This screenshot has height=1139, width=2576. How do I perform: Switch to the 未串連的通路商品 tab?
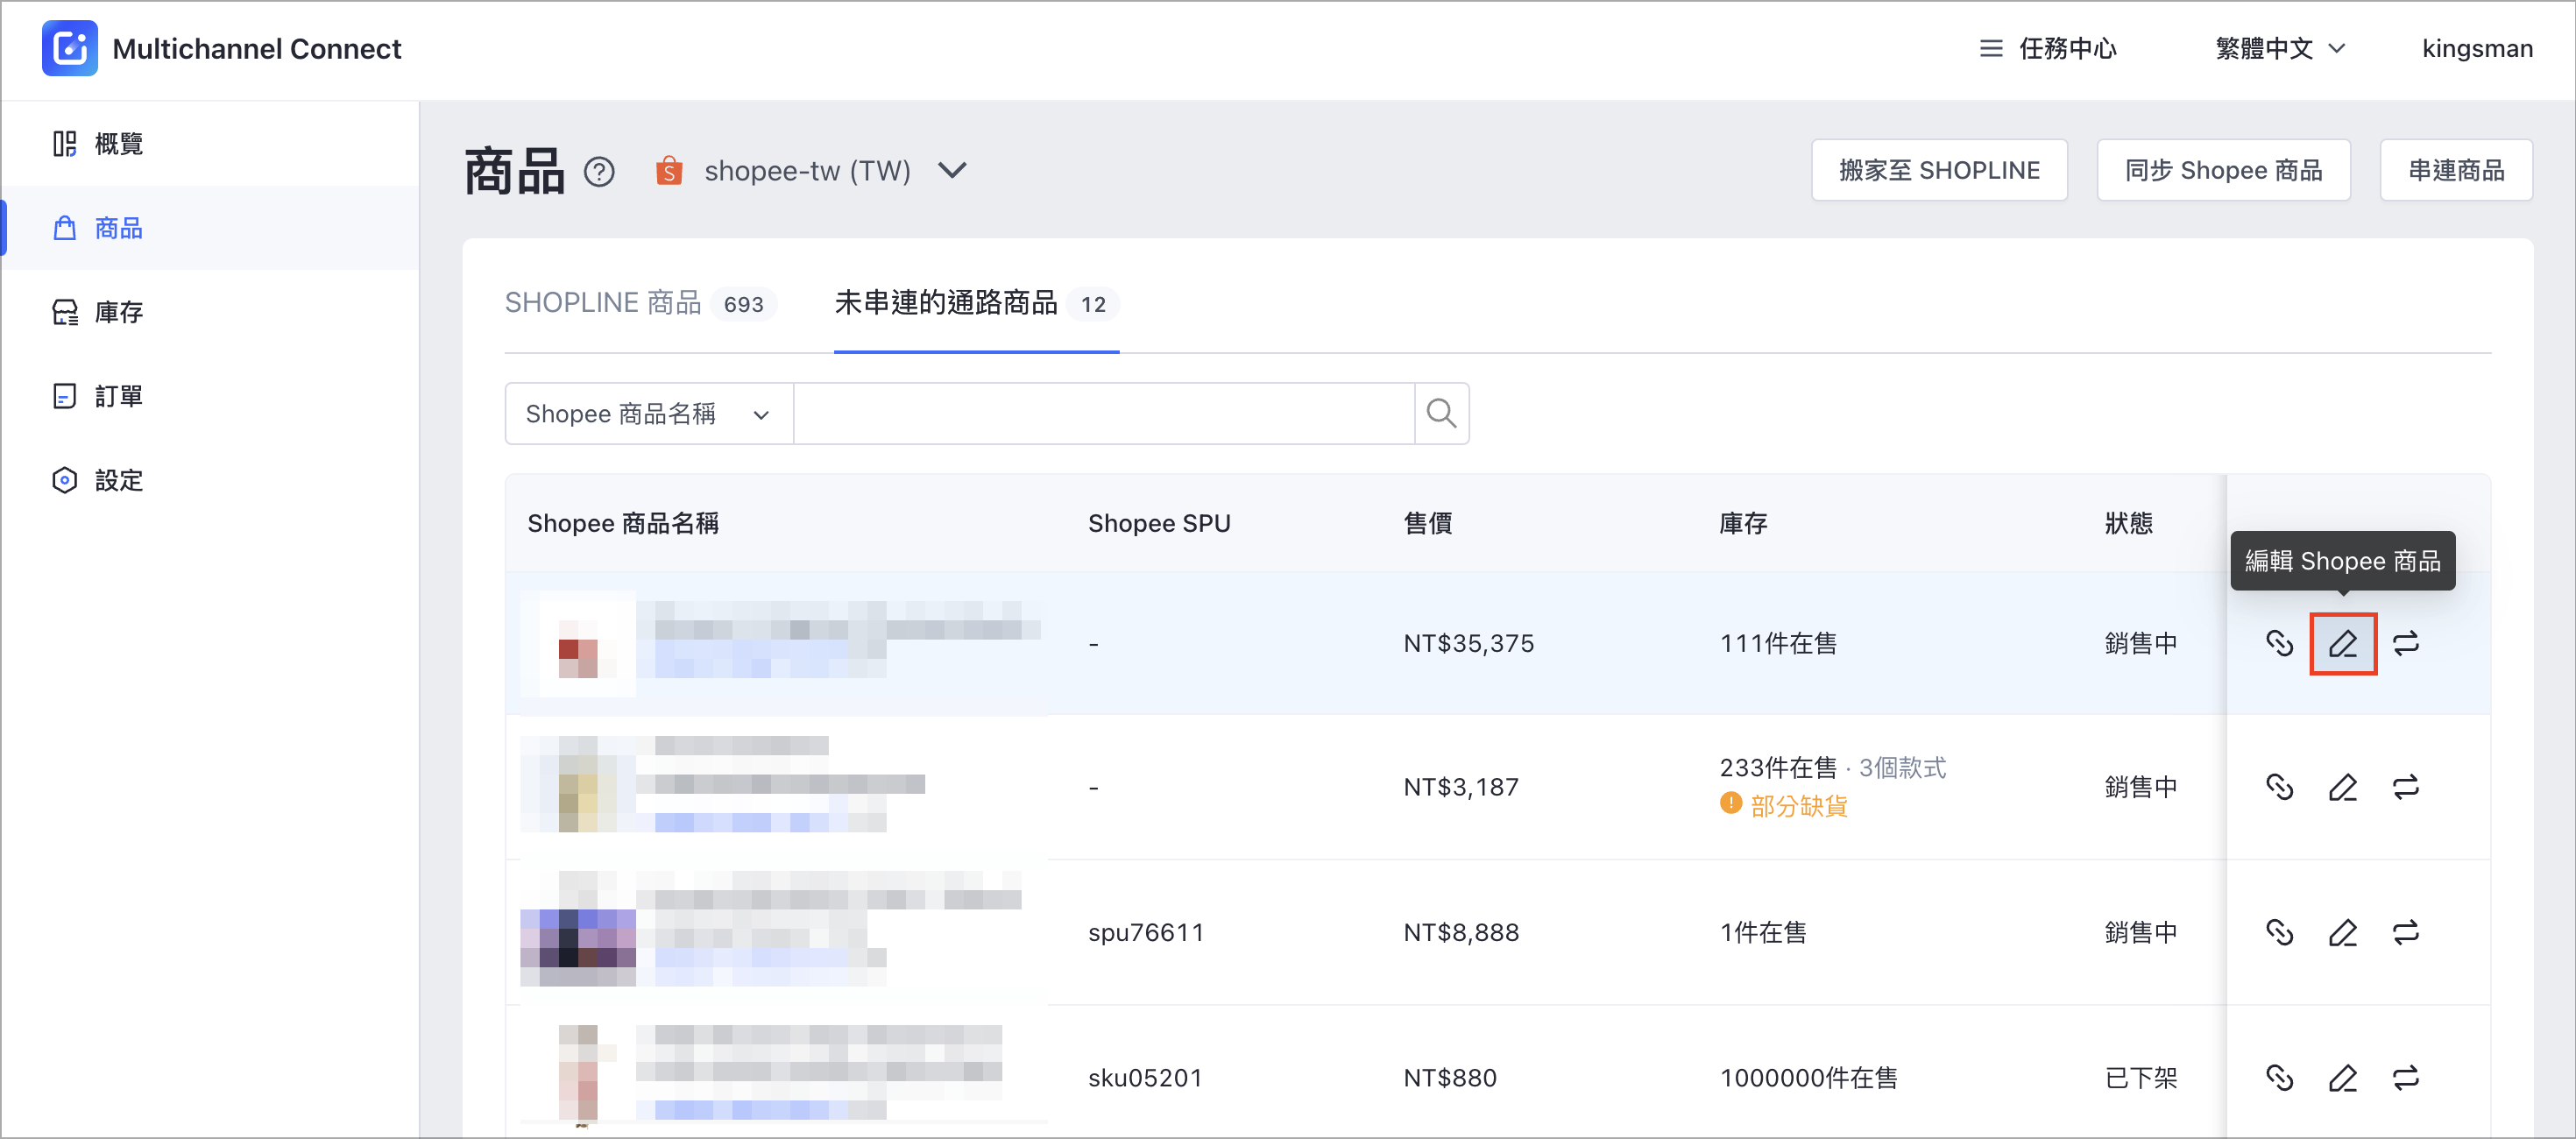pos(976,303)
